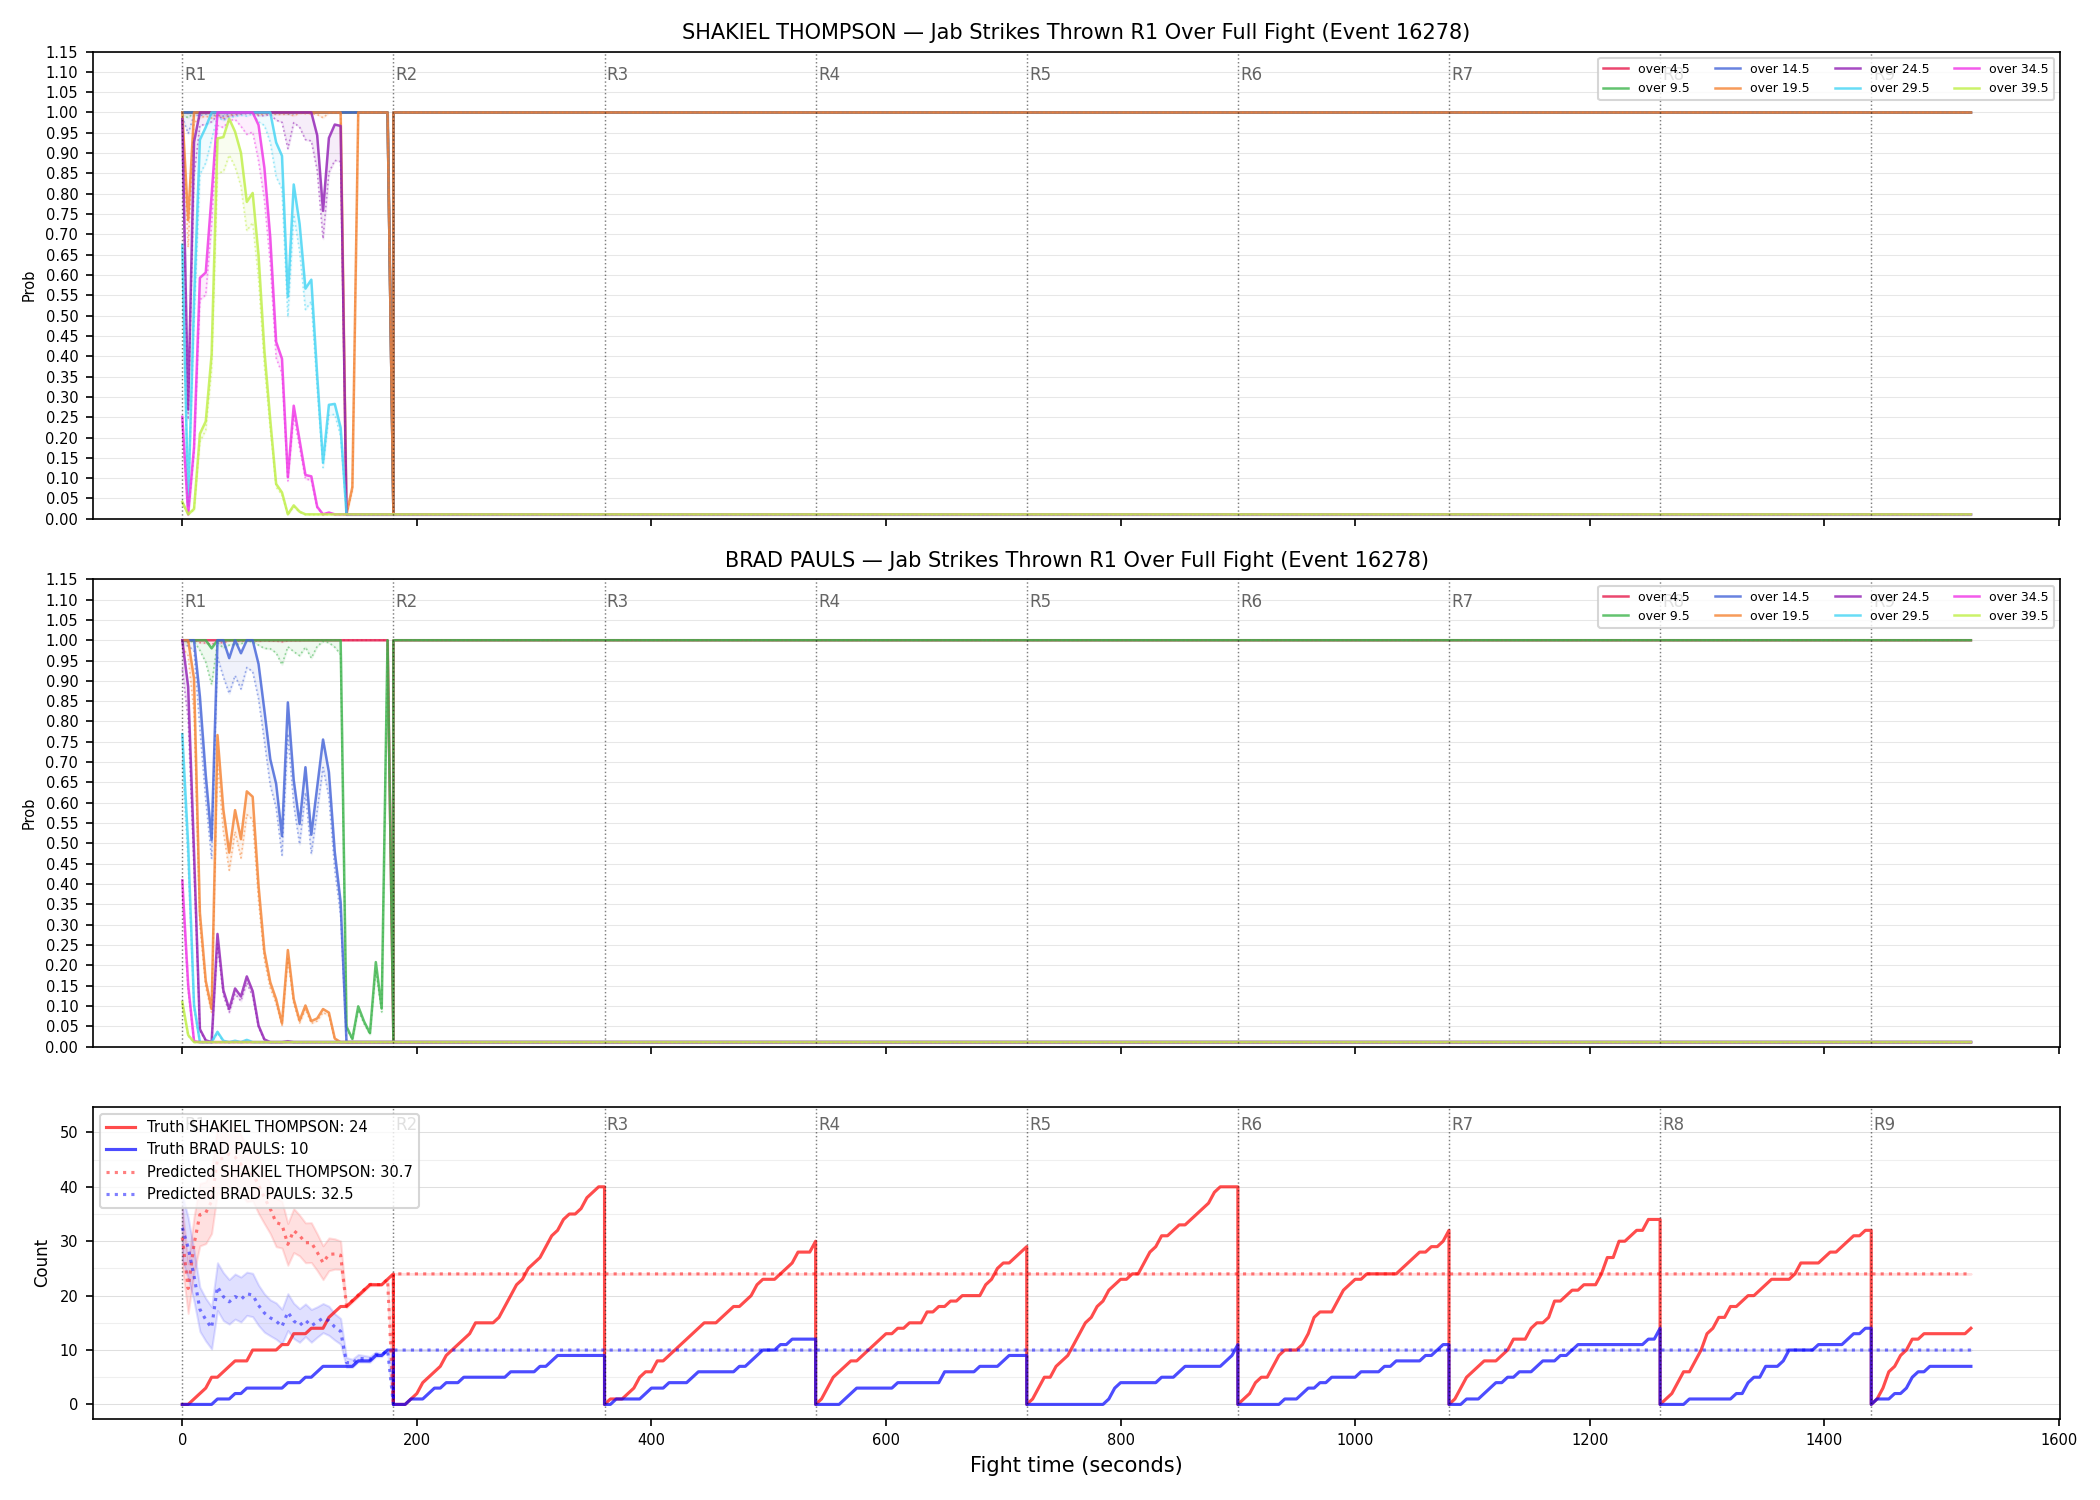Select 'over 34.5' in Thompson chart legend

2001,69
